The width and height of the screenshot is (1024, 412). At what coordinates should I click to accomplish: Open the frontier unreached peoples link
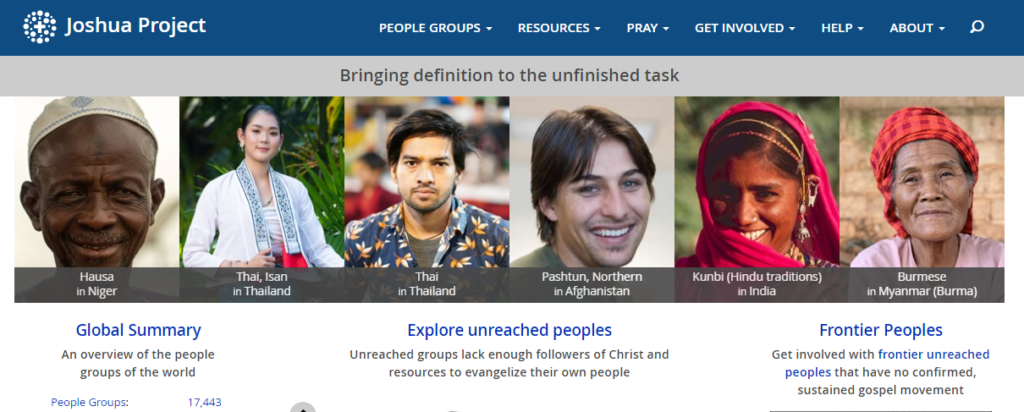coord(888,364)
